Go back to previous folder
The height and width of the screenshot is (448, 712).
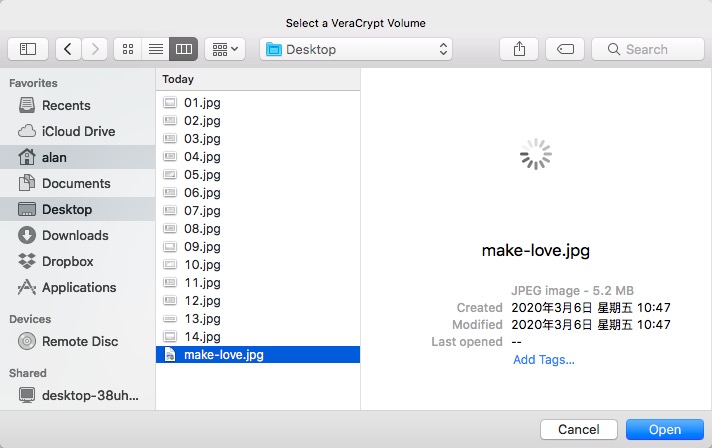point(68,49)
